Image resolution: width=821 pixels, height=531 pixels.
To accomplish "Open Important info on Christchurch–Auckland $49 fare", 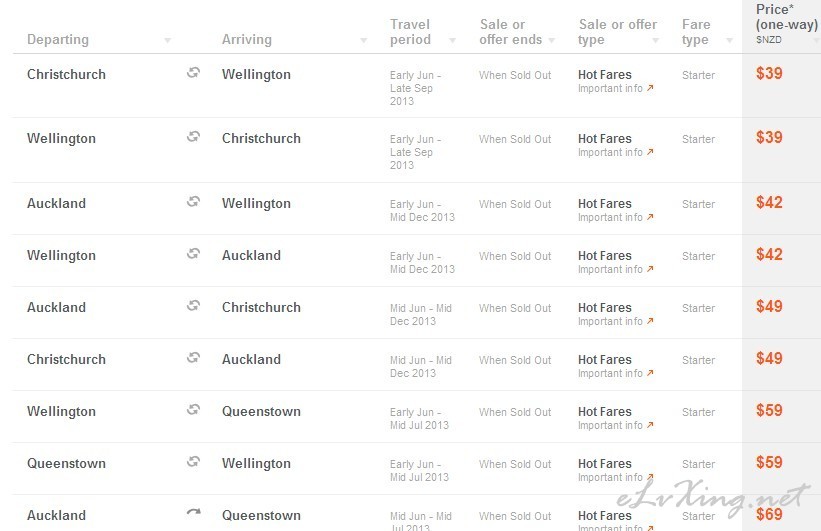I will [616, 373].
